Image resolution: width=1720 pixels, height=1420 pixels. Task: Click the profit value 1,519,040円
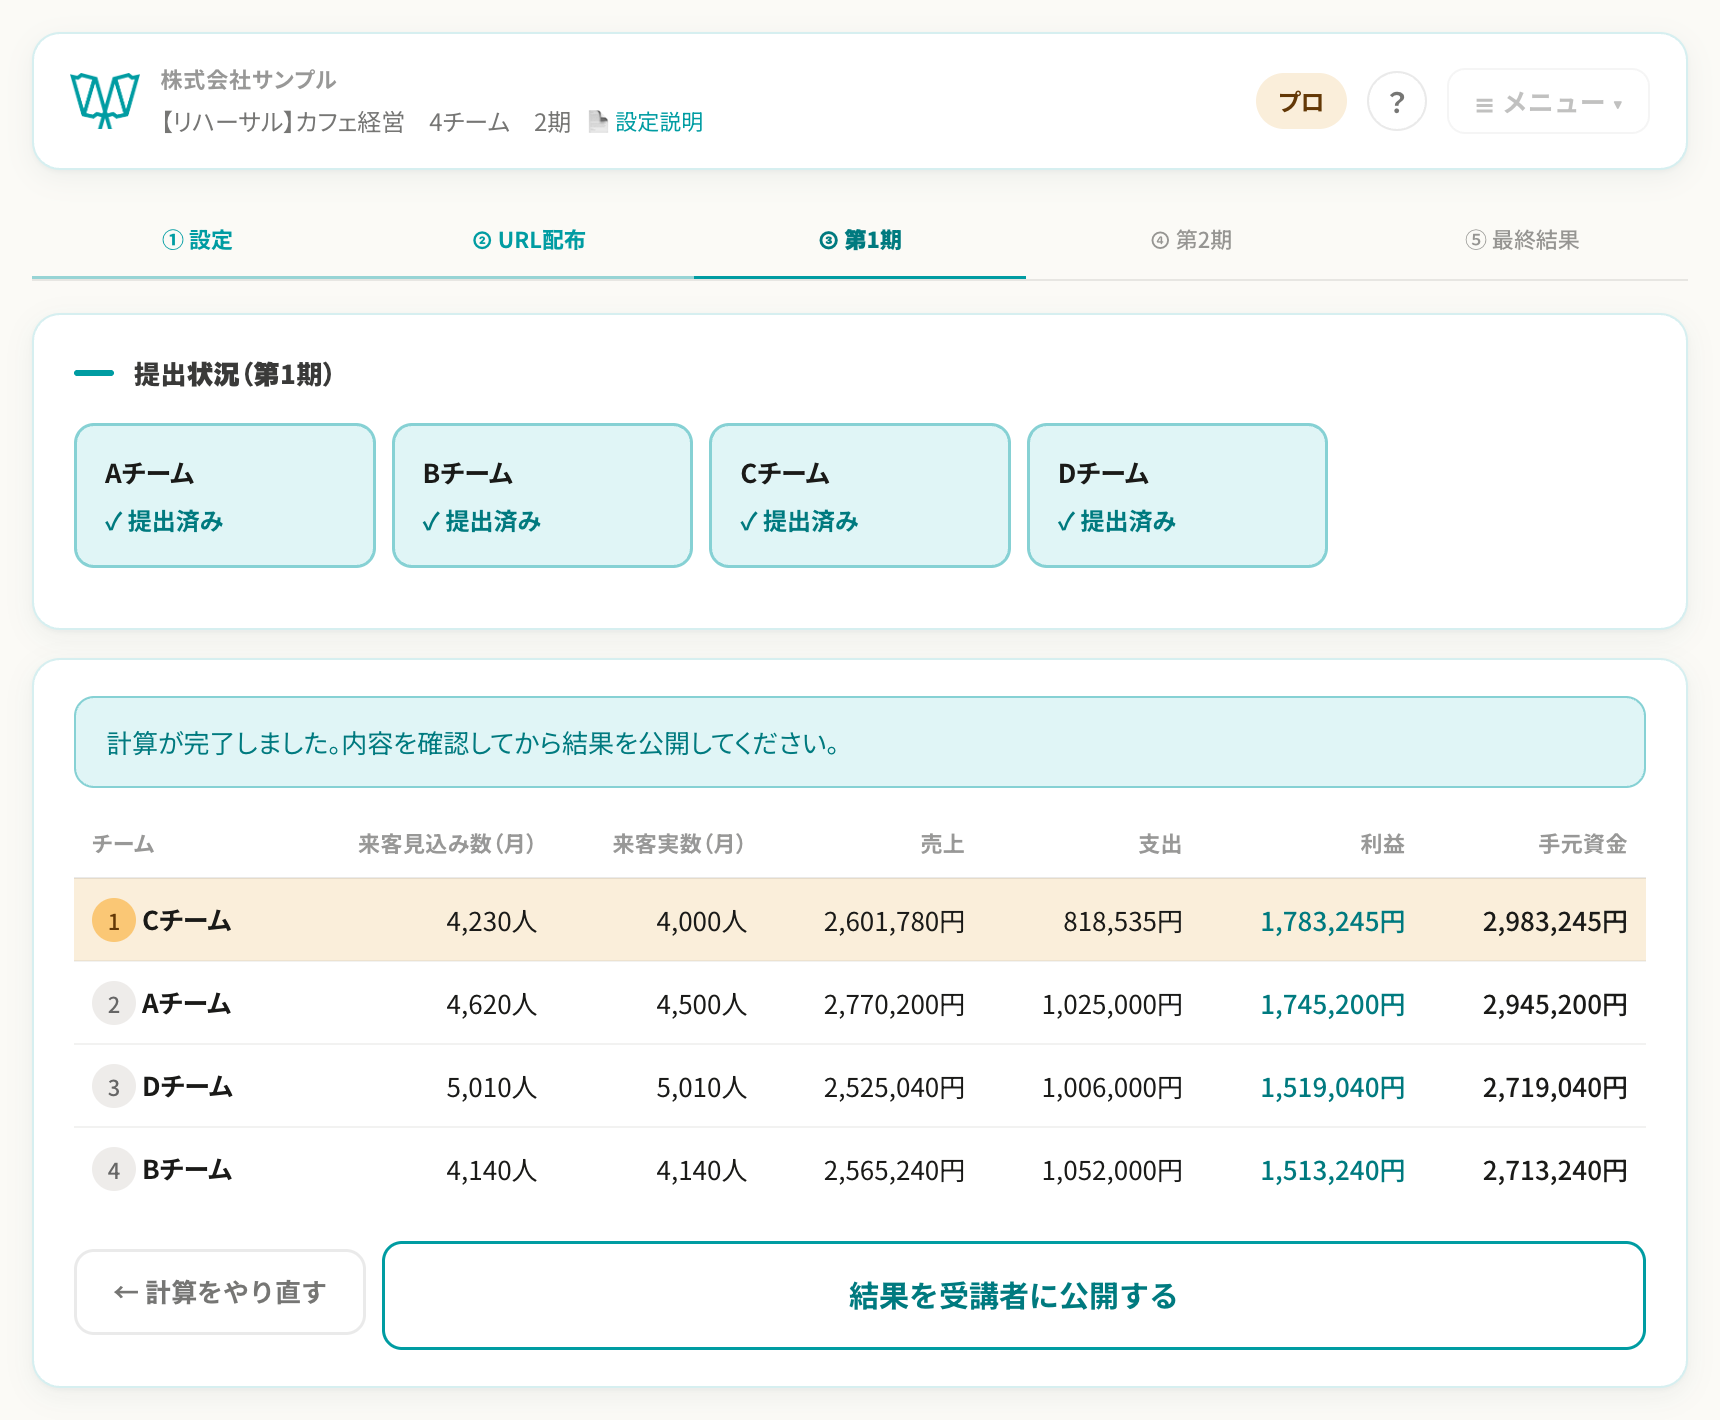(1333, 1088)
